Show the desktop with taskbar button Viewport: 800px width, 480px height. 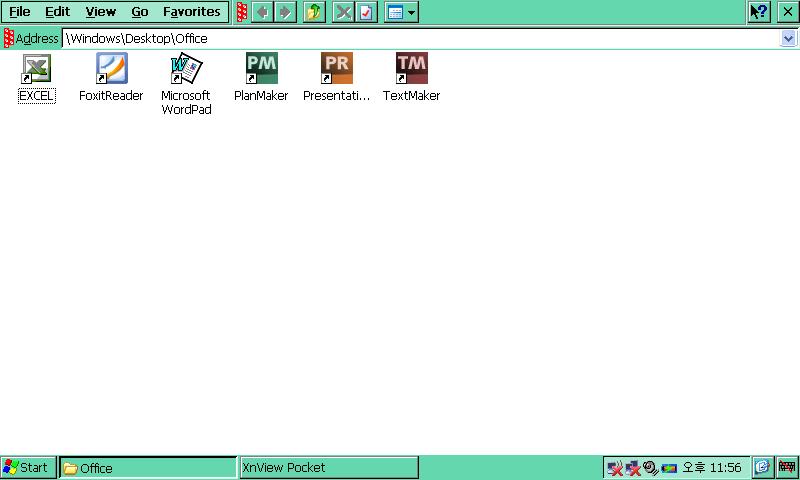tap(762, 467)
